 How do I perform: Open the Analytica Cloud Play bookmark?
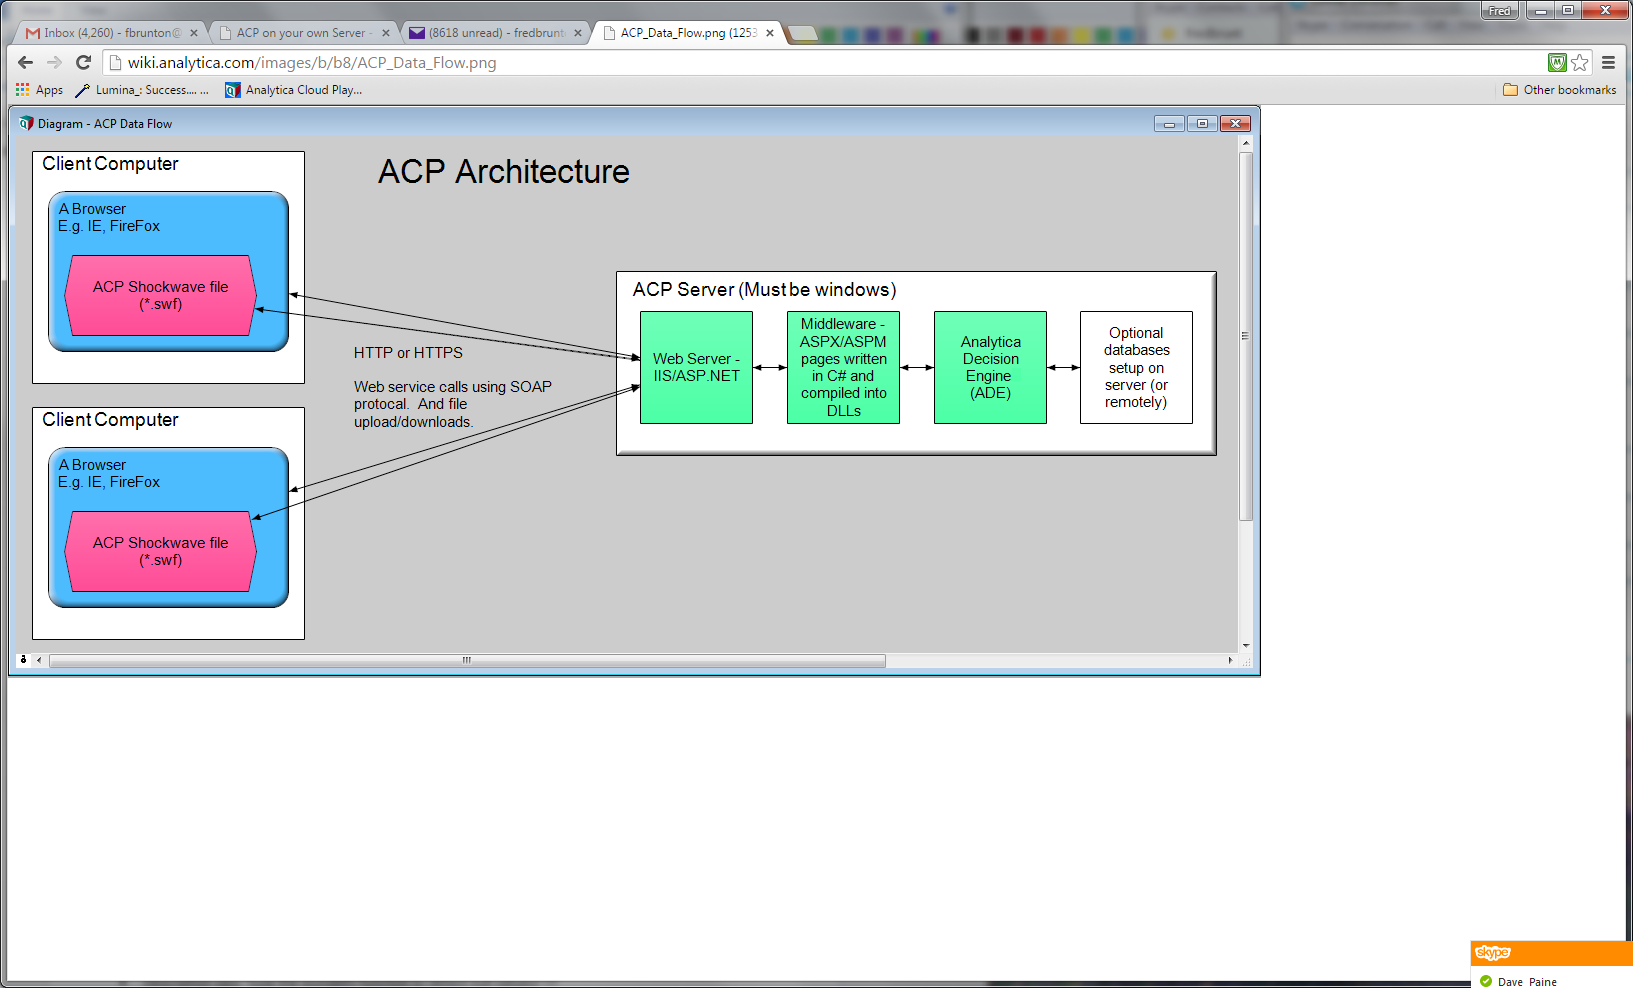[294, 90]
